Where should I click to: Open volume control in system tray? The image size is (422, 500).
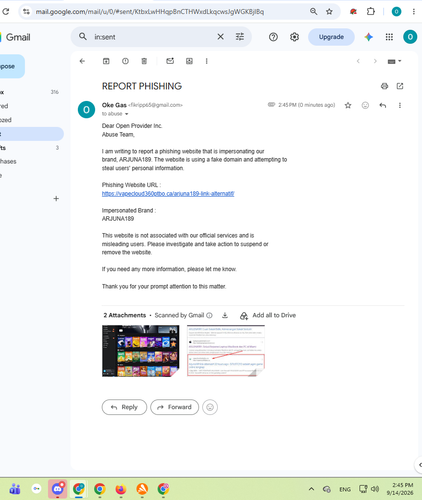(x=375, y=489)
